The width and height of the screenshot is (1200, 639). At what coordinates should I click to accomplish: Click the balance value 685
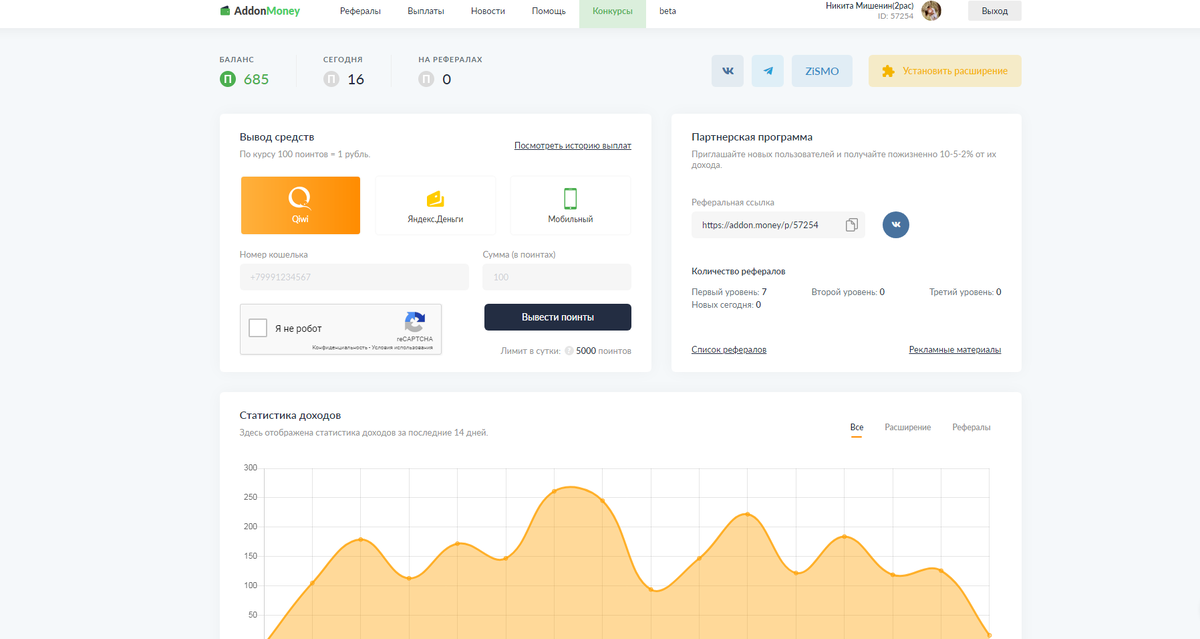(256, 80)
